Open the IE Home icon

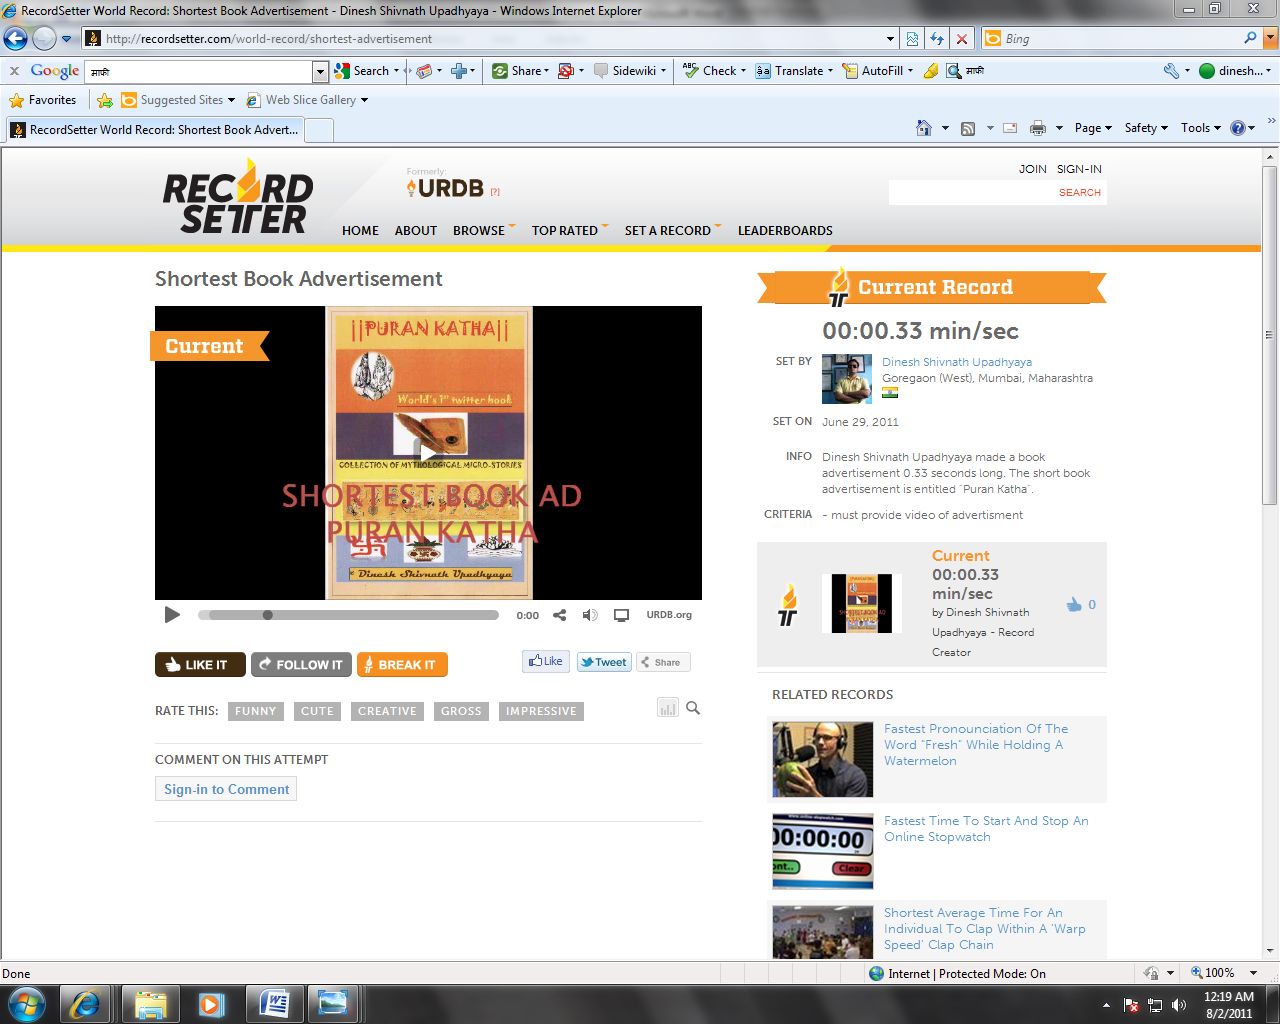tap(924, 128)
